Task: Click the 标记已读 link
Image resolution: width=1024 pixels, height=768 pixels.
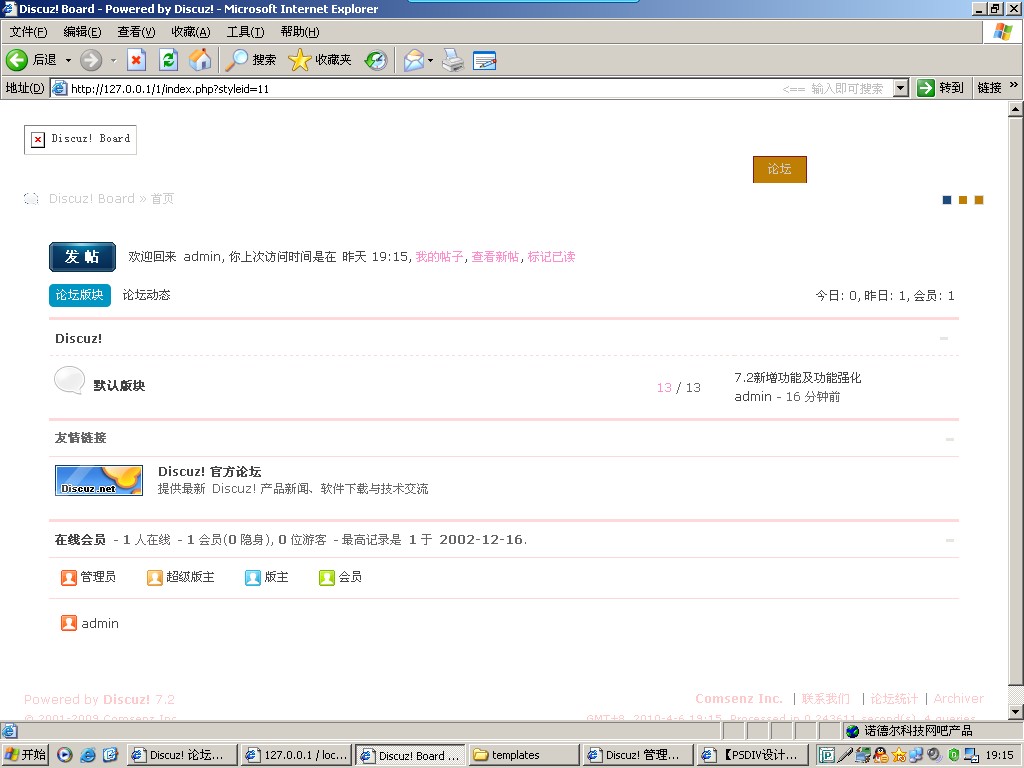Action: pyautogui.click(x=551, y=257)
